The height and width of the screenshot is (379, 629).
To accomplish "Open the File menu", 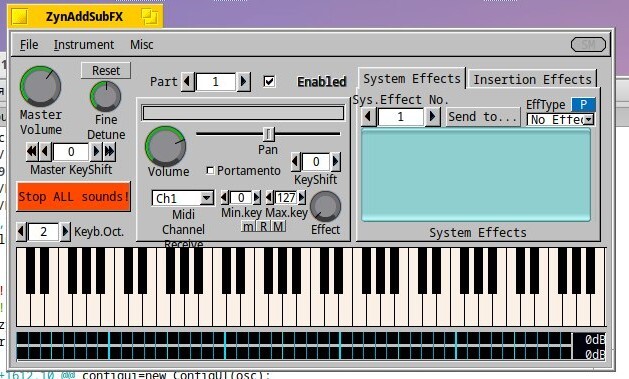I will click(x=29, y=45).
